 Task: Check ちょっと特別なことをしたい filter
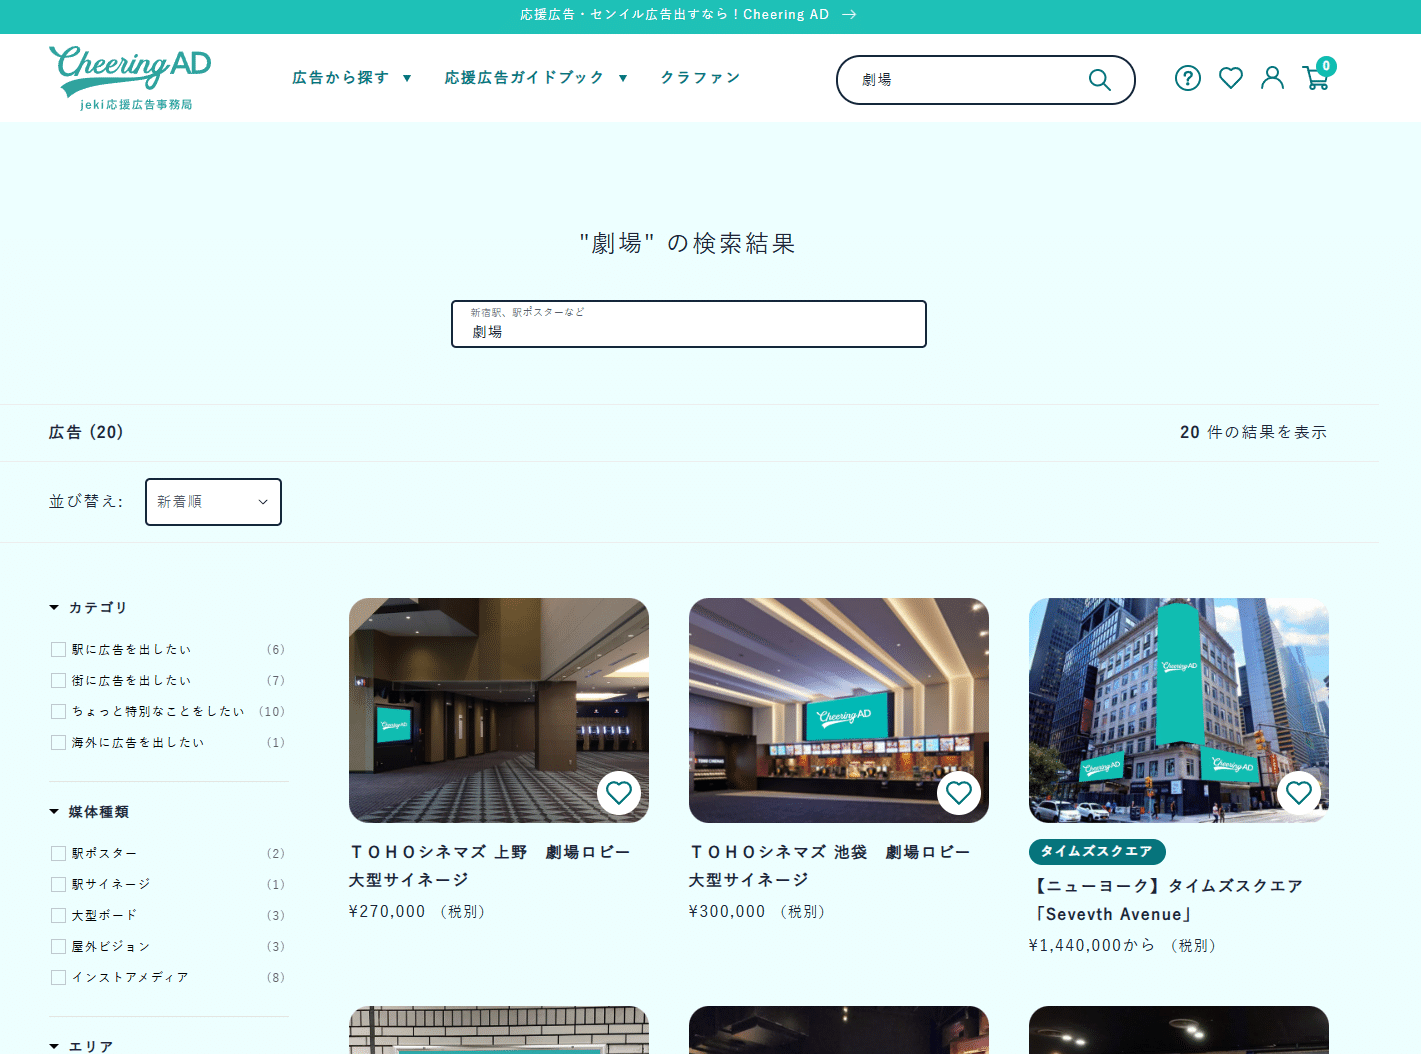[x=59, y=712]
